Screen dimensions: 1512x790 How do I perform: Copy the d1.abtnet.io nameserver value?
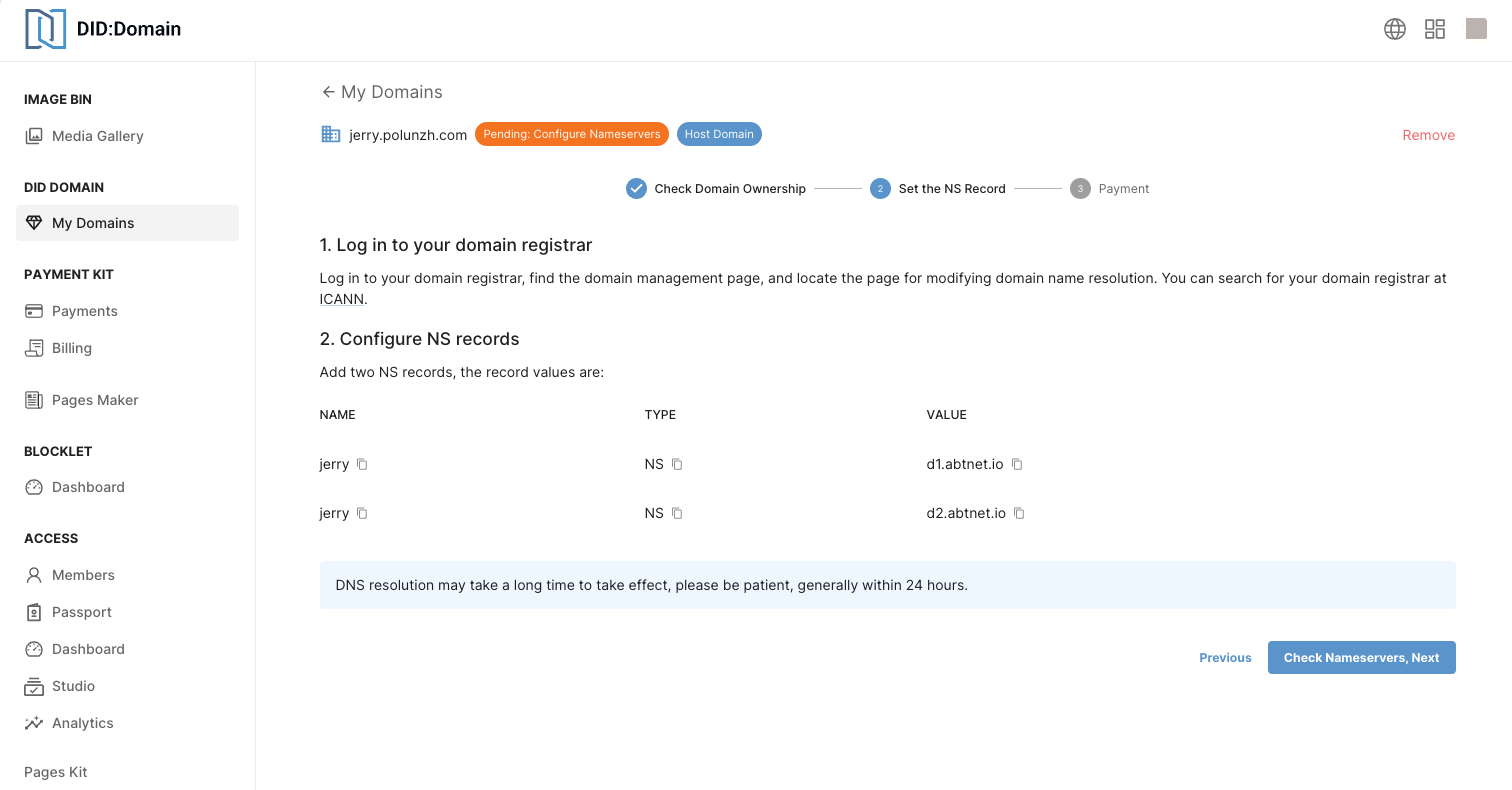click(x=1017, y=464)
